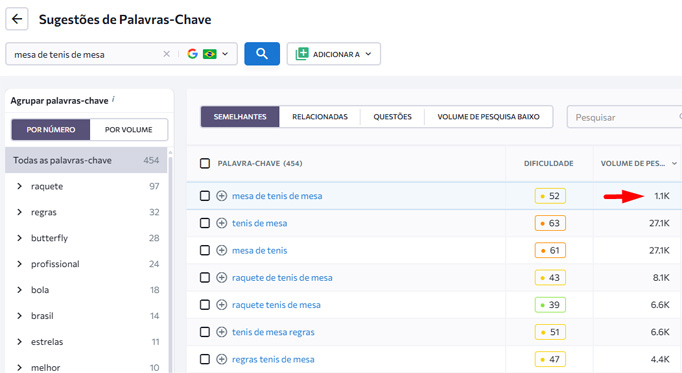This screenshot has width=682, height=373.
Task: Open the raquete tenis de mesa link
Action: (276, 305)
